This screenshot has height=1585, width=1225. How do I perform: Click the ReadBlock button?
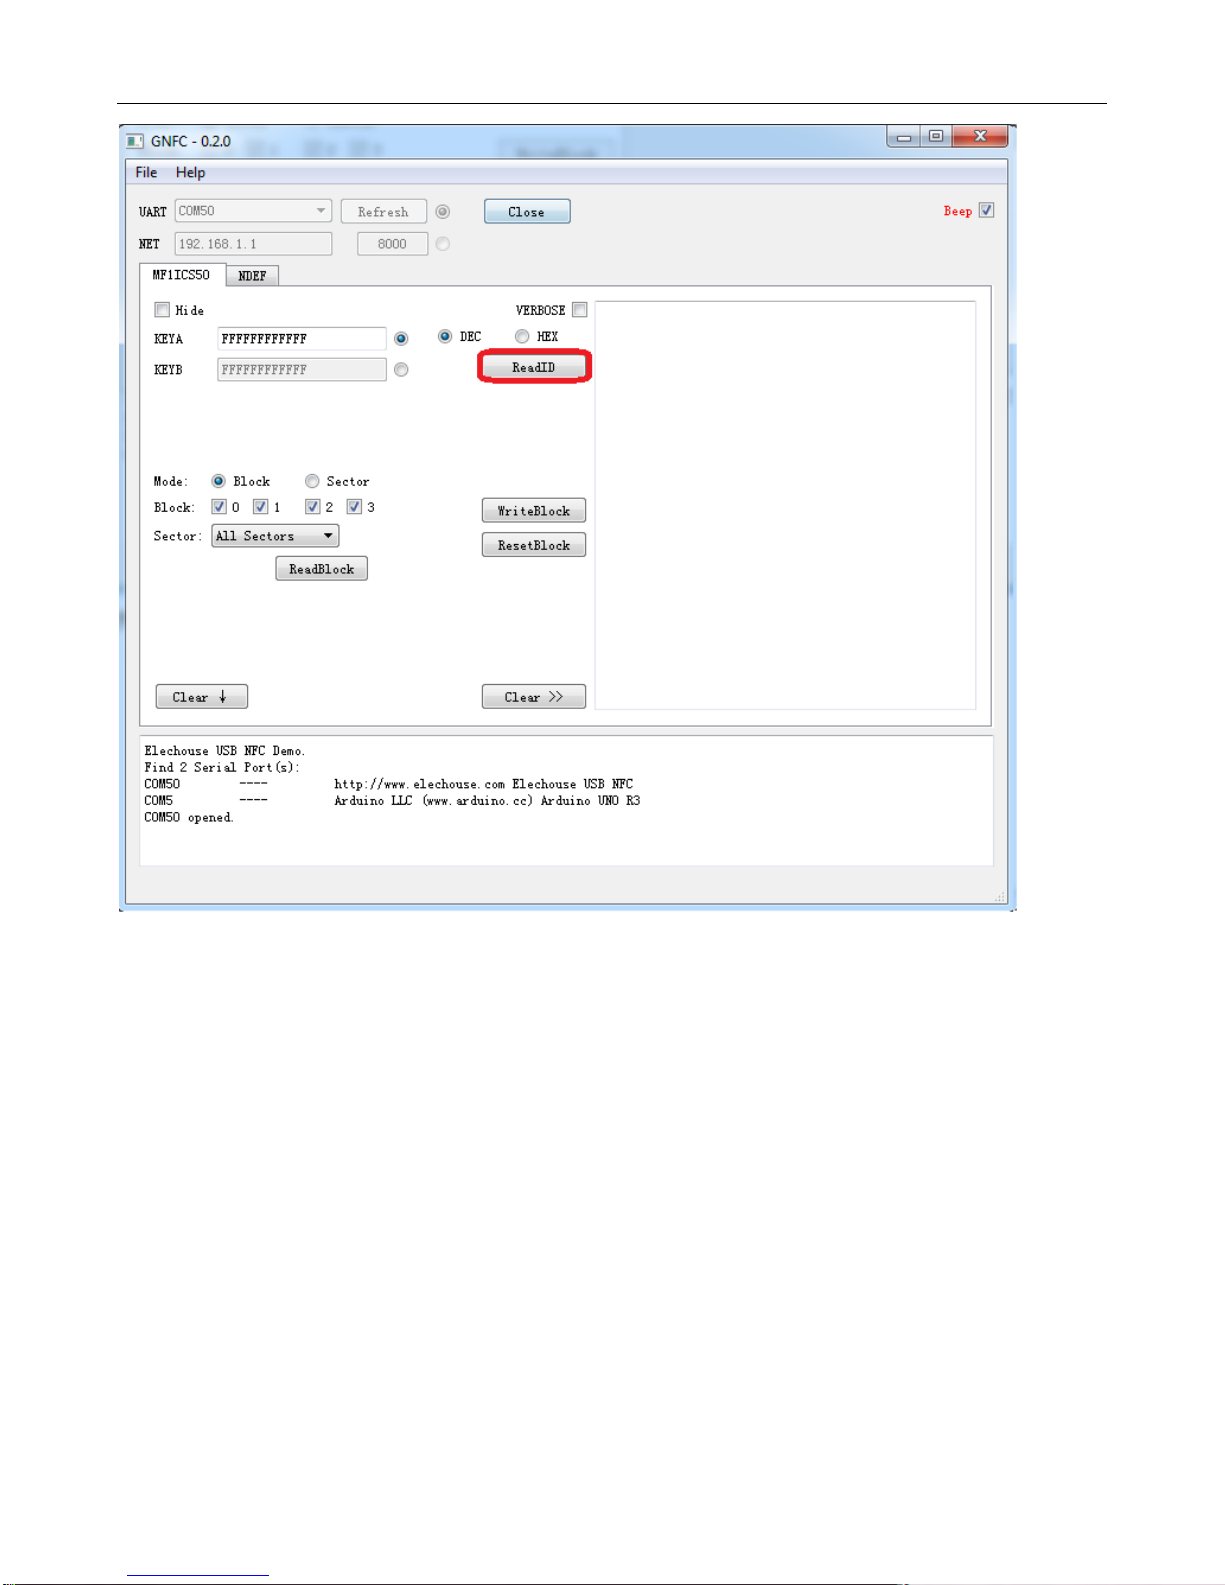pyautogui.click(x=321, y=569)
